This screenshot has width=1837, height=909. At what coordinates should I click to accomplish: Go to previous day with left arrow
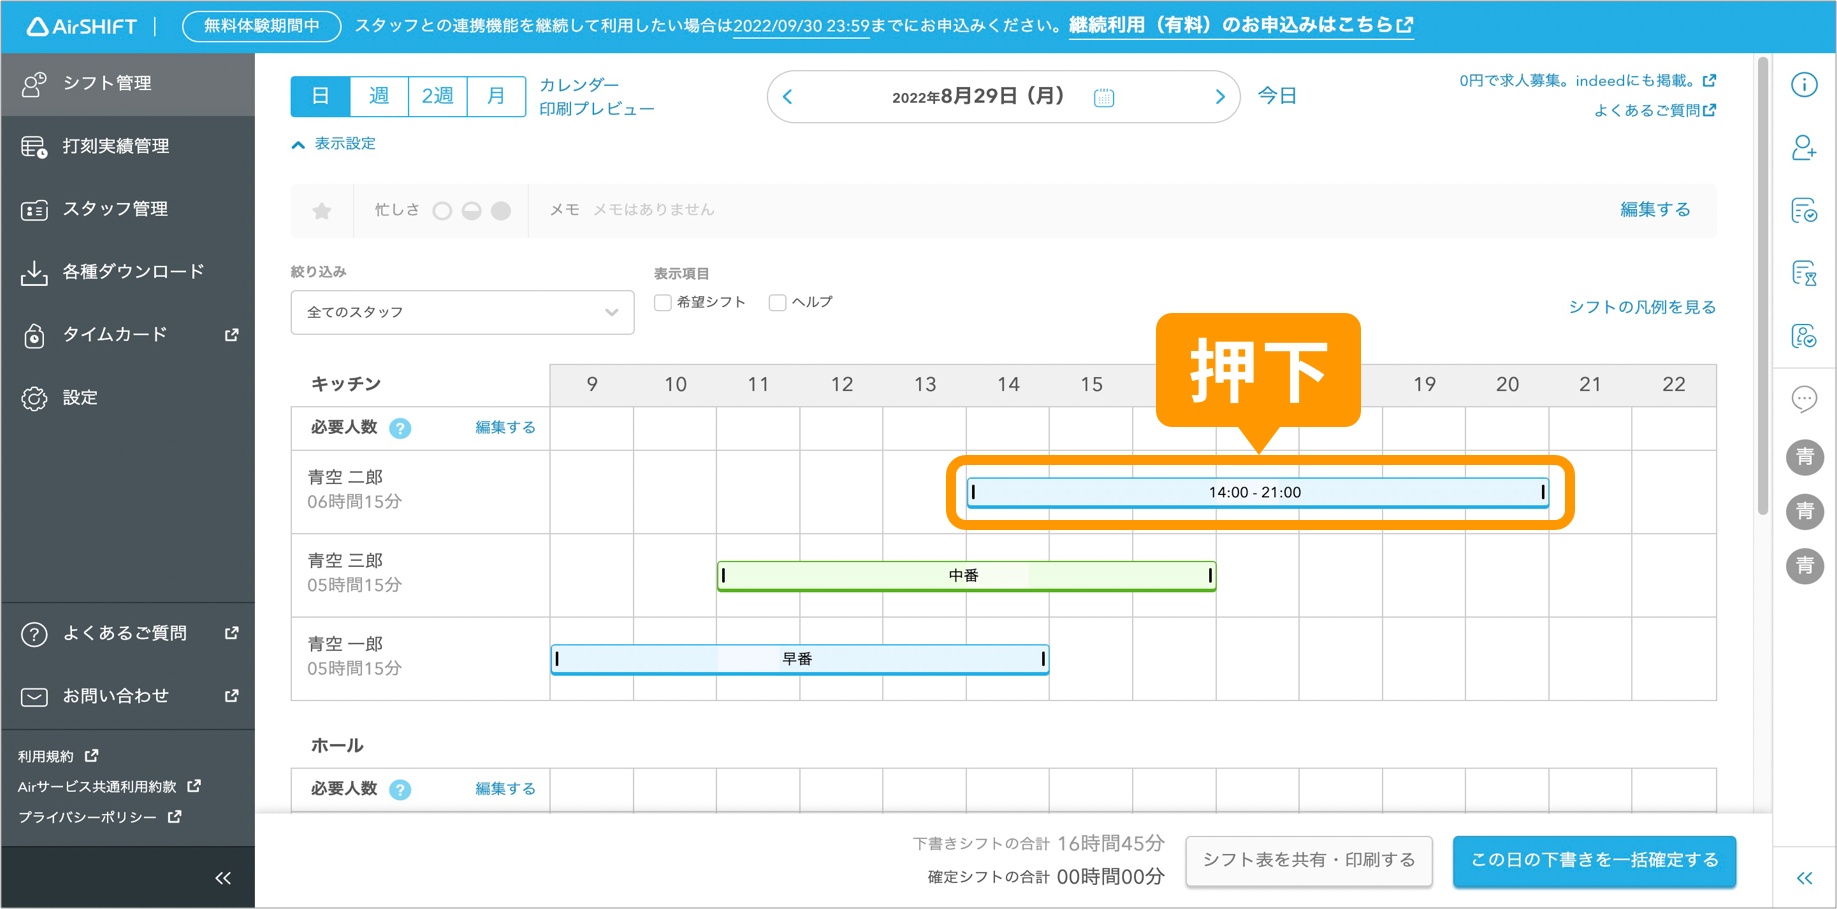[788, 97]
